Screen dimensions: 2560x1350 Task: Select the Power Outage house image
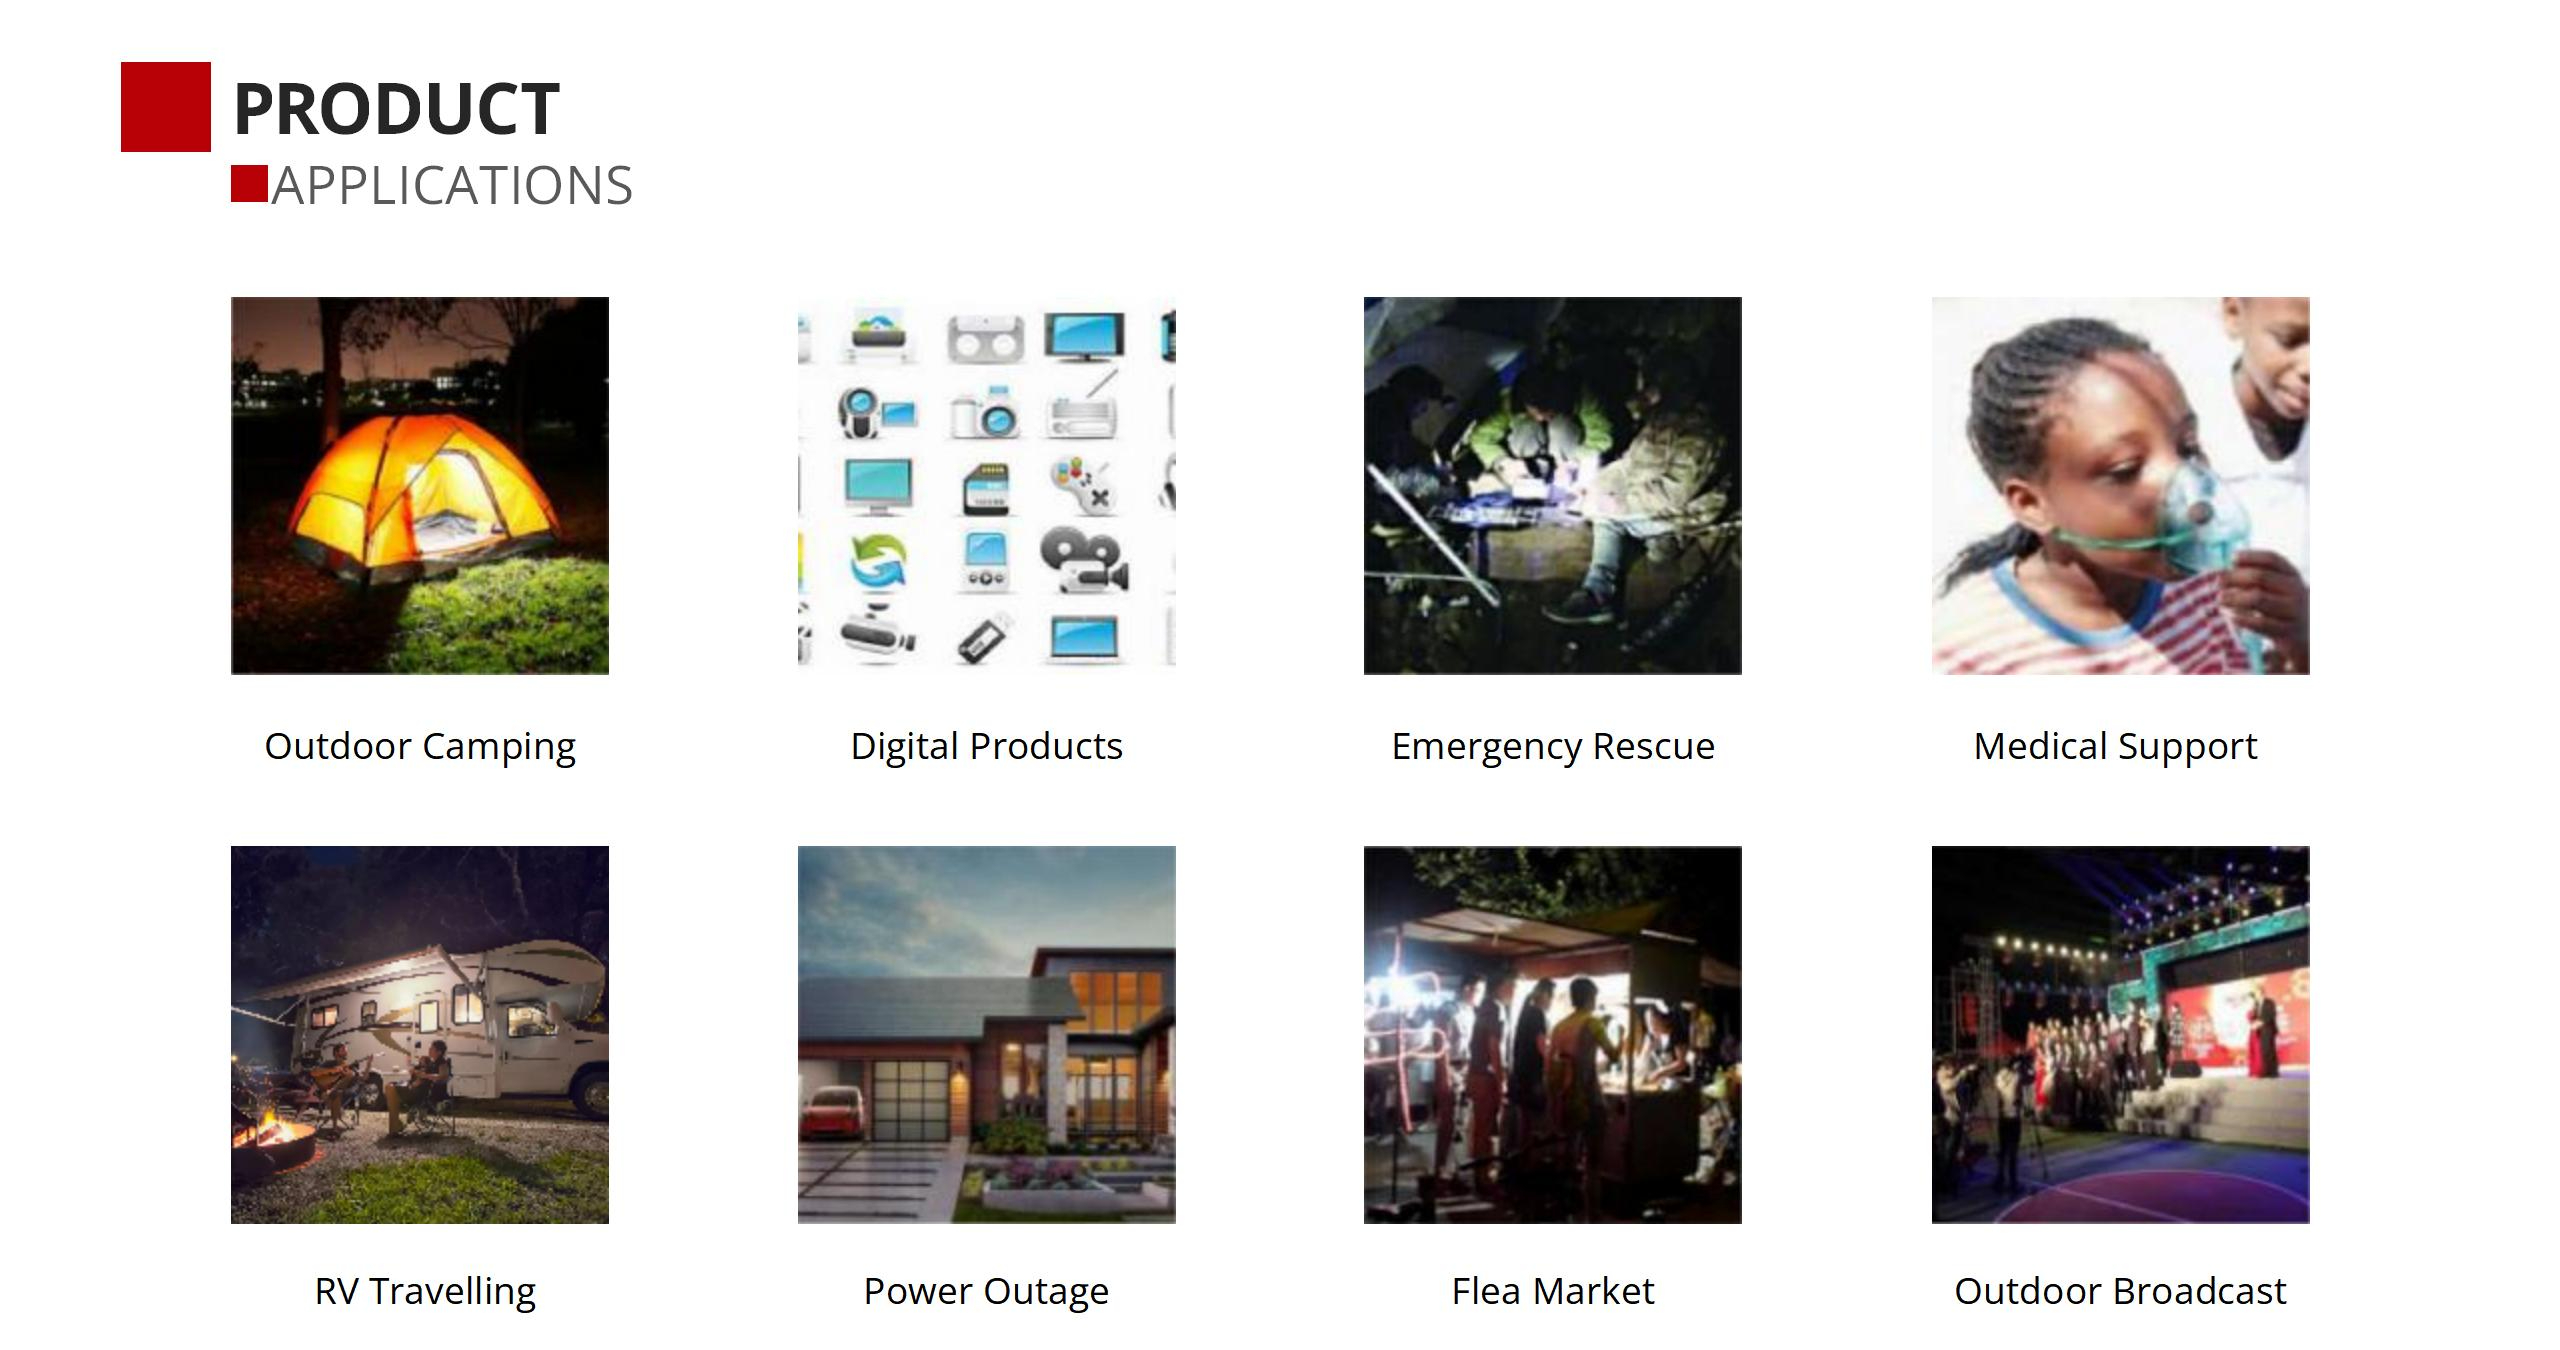coord(987,1035)
